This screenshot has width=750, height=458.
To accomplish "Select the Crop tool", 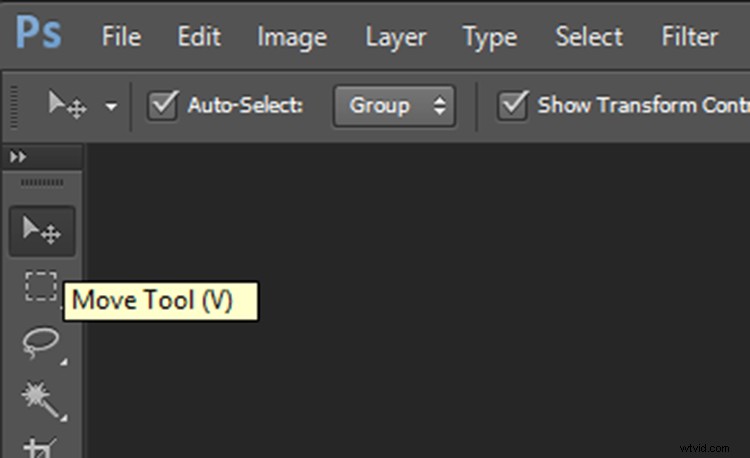I will pyautogui.click(x=41, y=446).
